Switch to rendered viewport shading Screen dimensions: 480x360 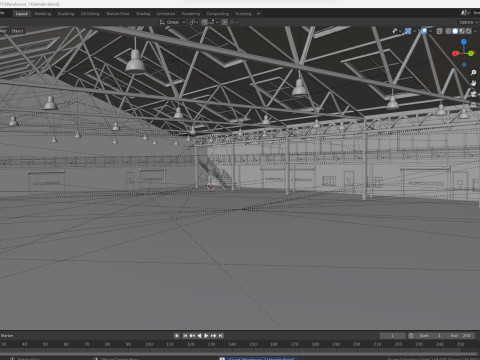468,31
